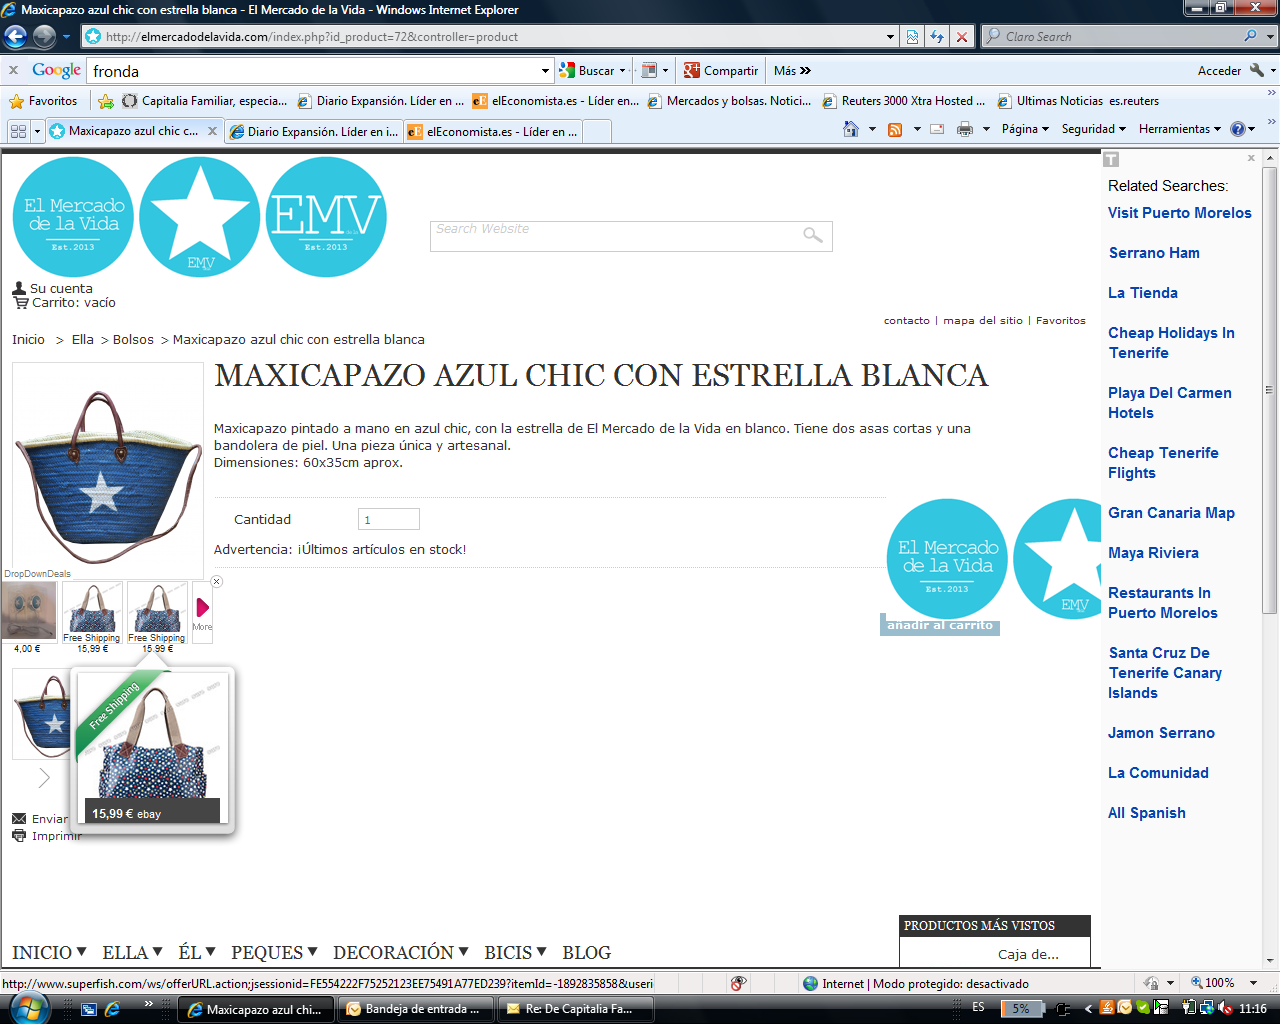The width and height of the screenshot is (1280, 1024).
Task: Click the Google toolbar wrench settings icon
Action: 1258,70
